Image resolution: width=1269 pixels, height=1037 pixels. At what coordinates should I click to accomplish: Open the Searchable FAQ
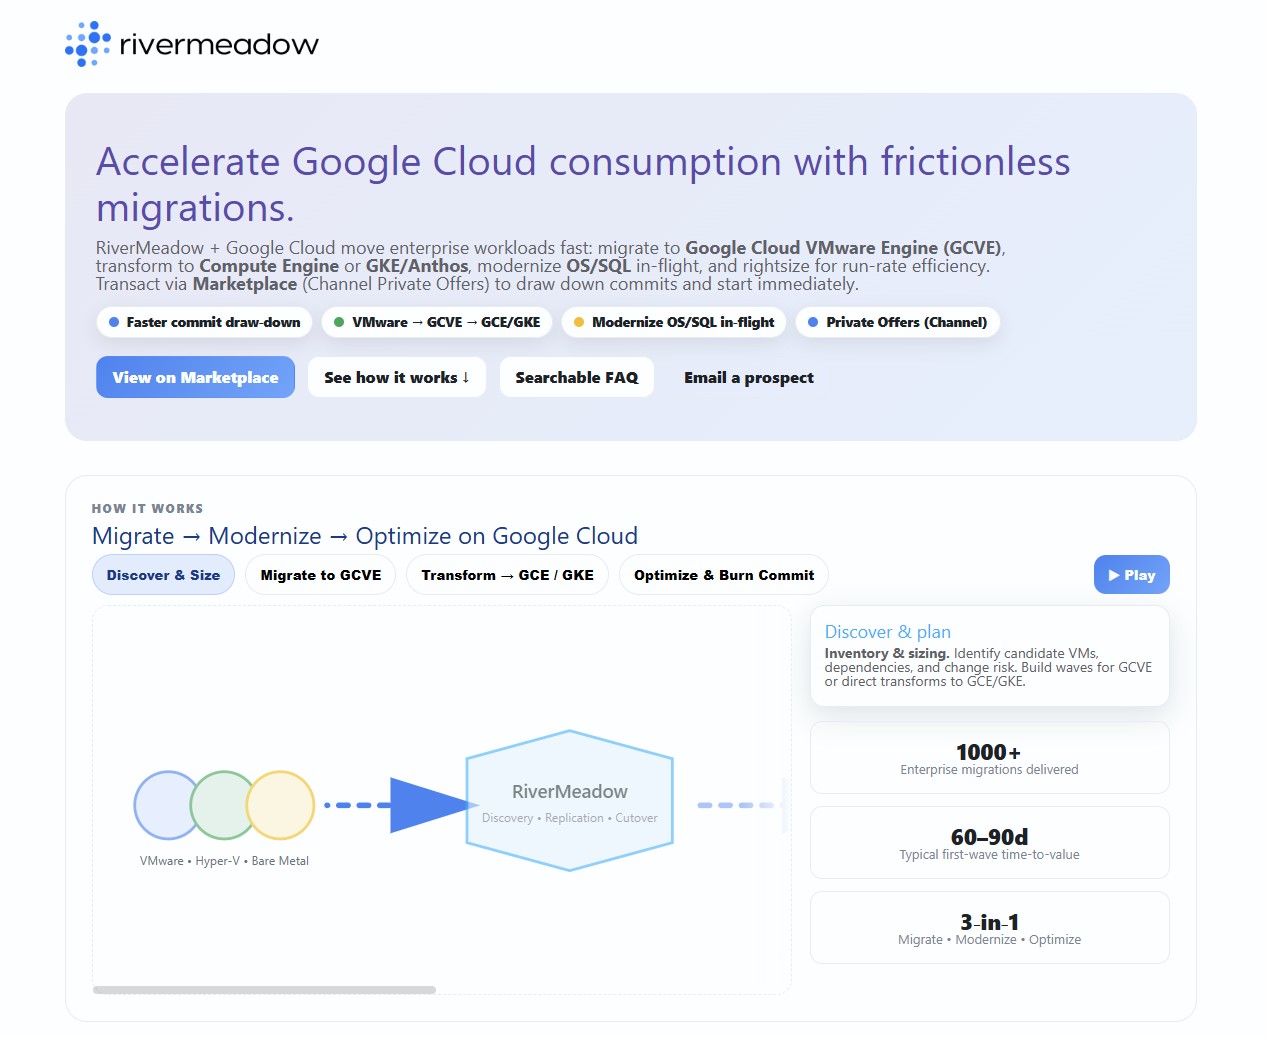coord(577,377)
